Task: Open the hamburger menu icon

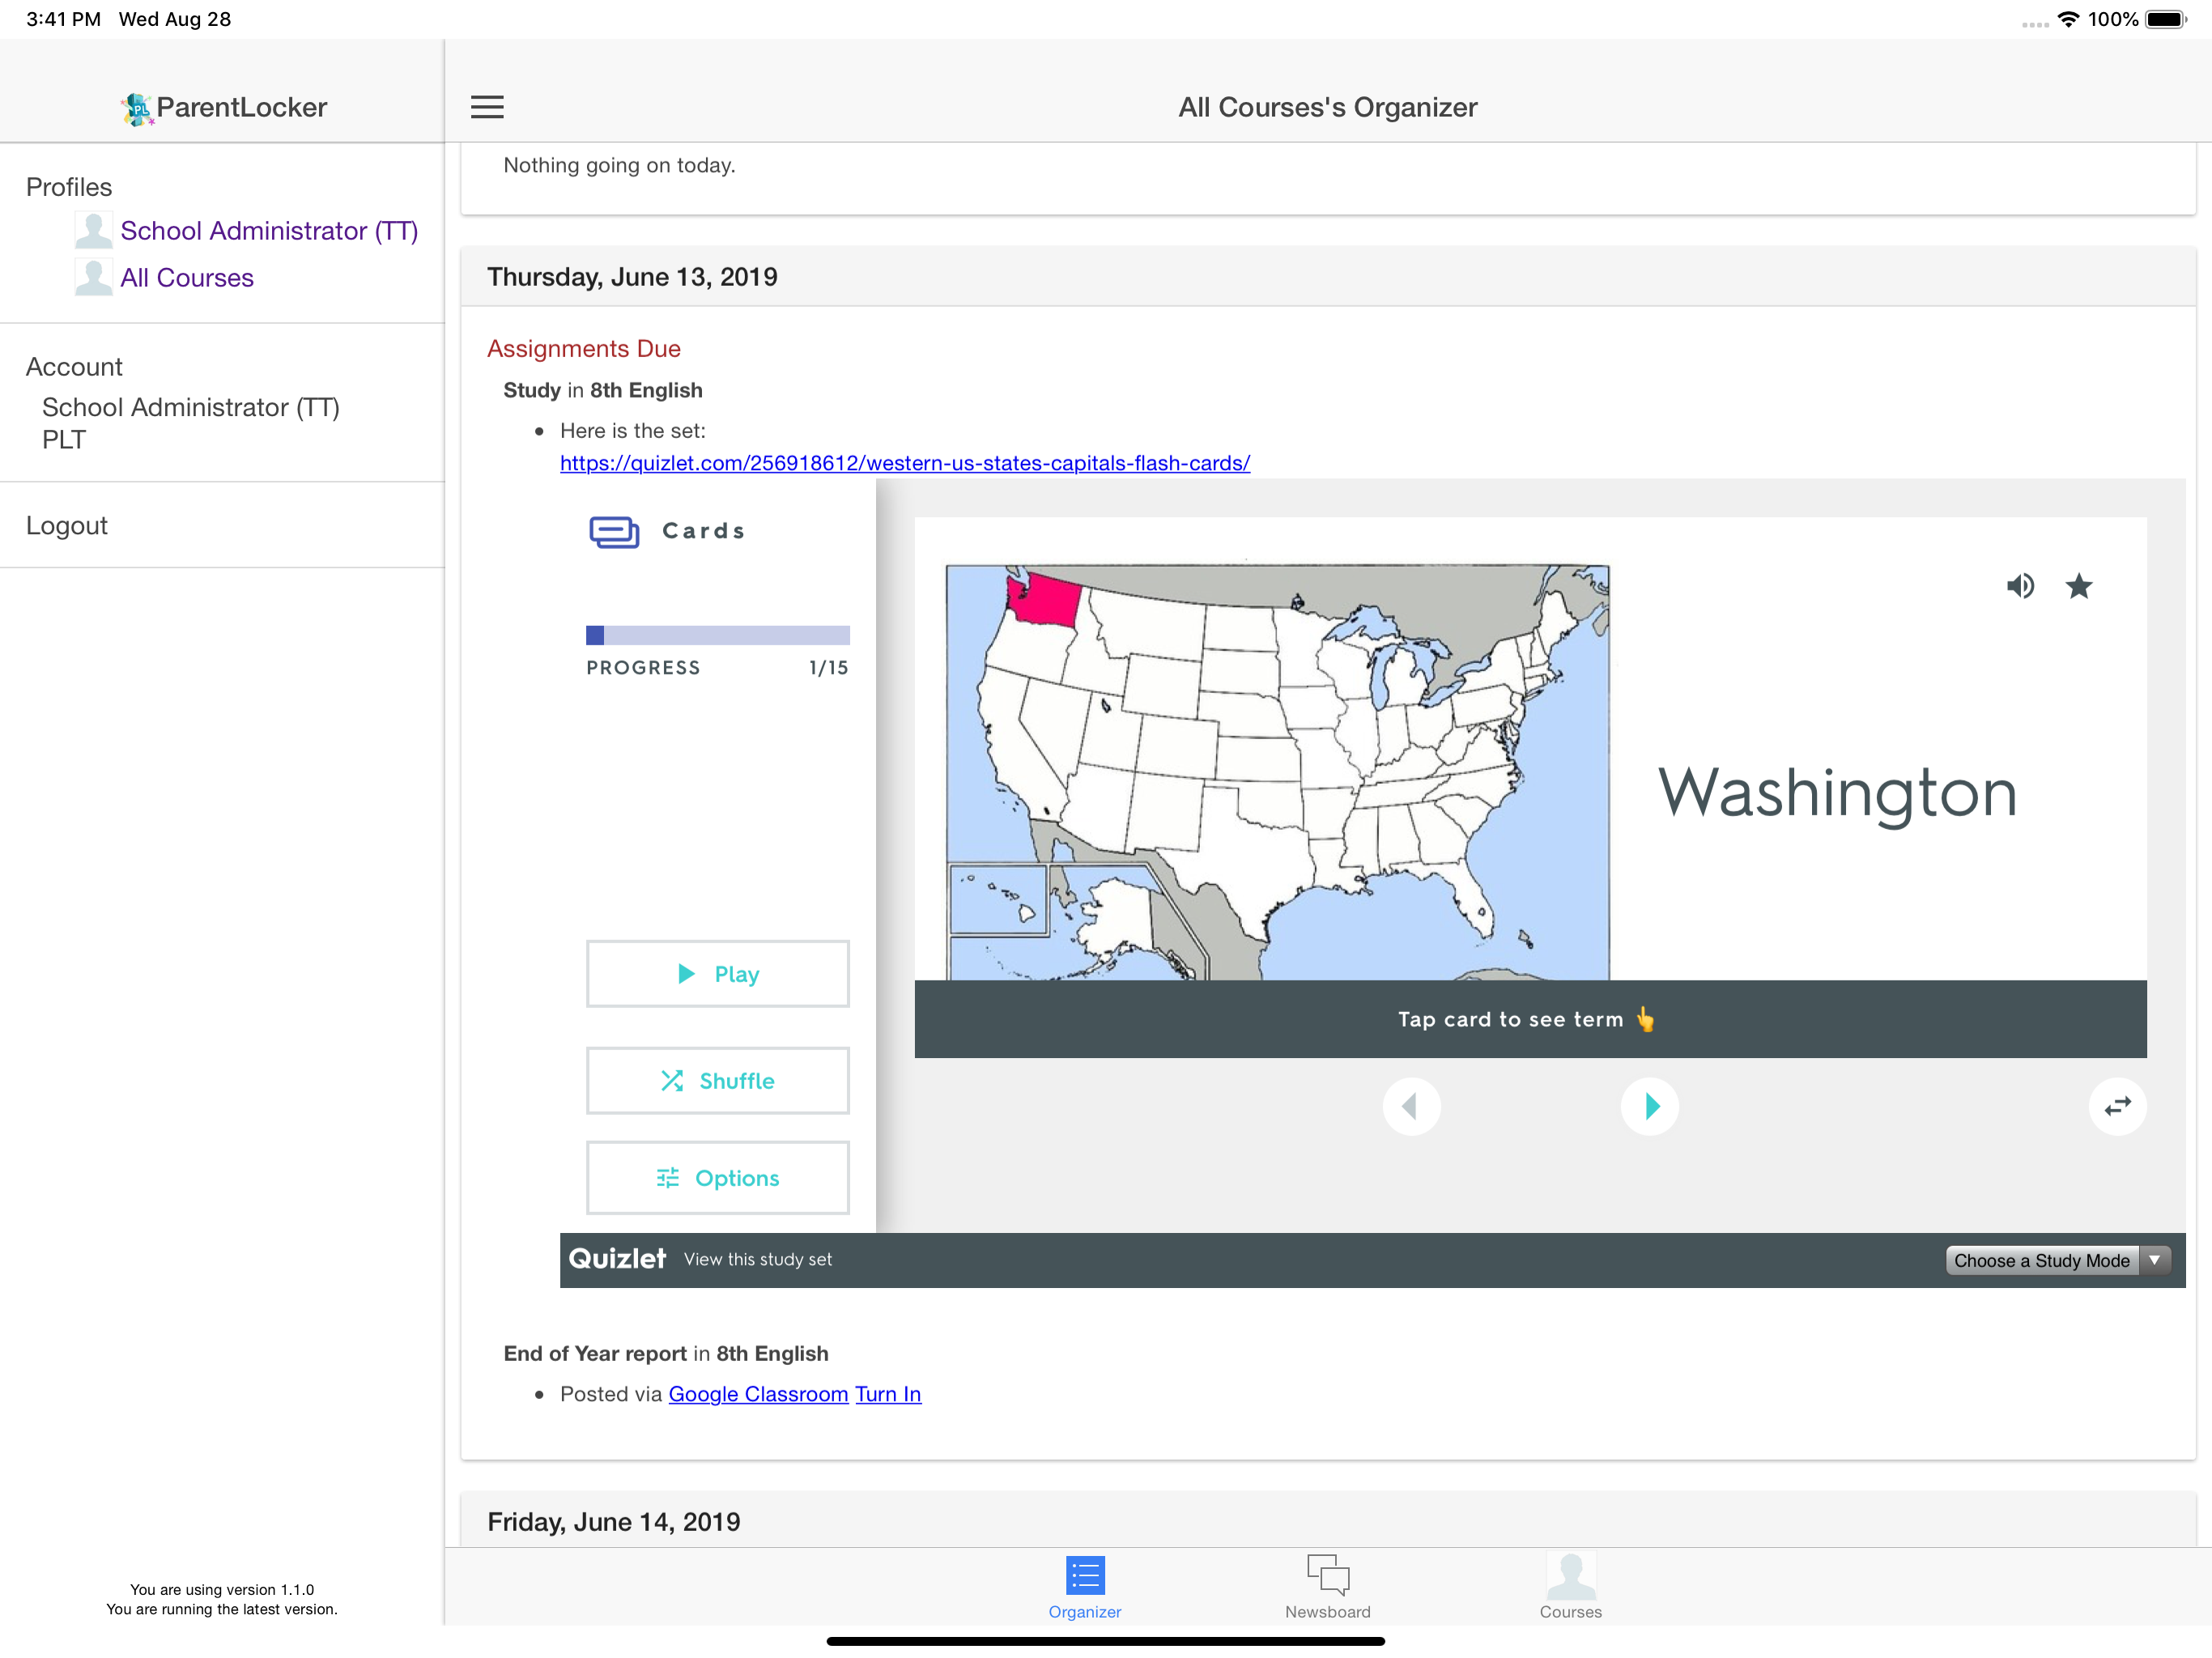Action: click(487, 107)
